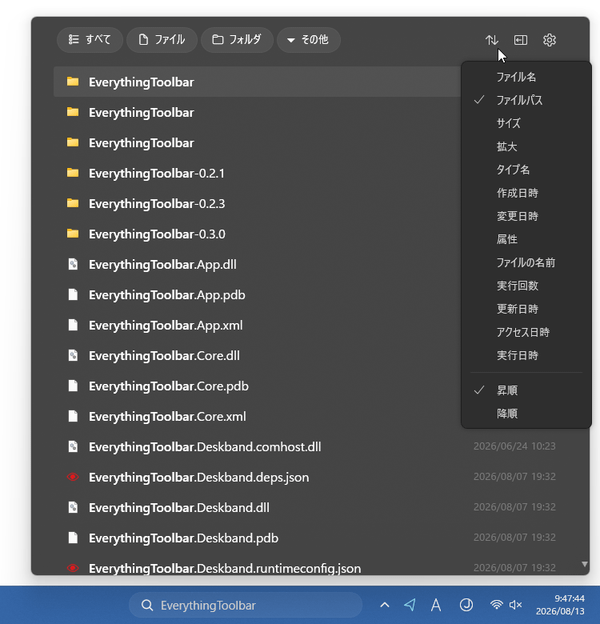The image size is (600, 624).
Task: Select EverythingToolbar.App.pdb result
Action: pos(257,295)
